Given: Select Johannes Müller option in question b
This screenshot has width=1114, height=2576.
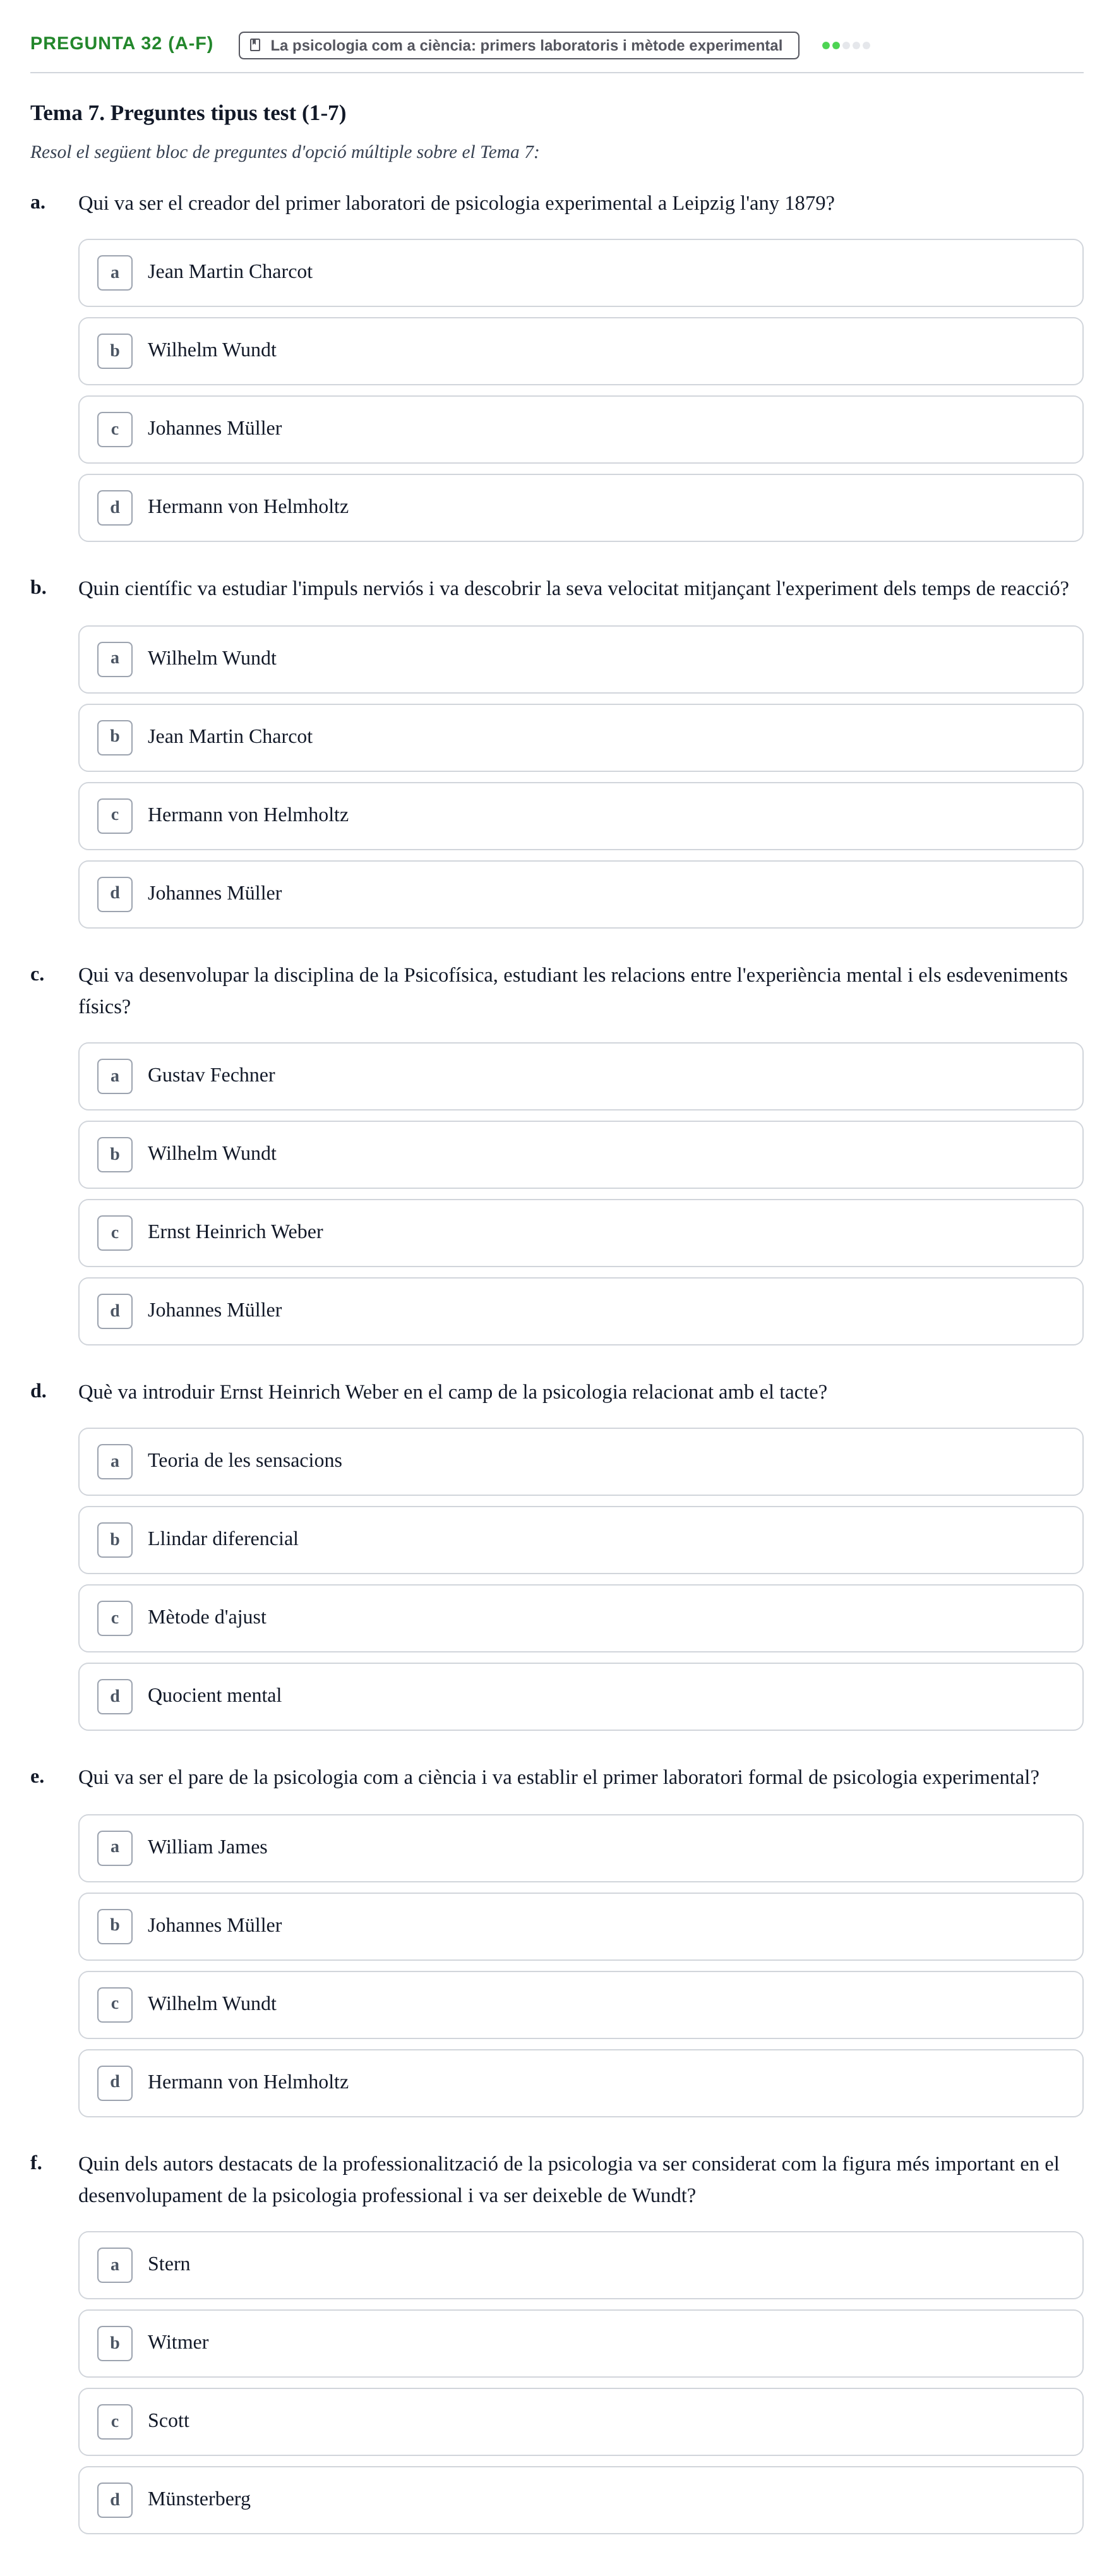Looking at the screenshot, I should coord(580,894).
